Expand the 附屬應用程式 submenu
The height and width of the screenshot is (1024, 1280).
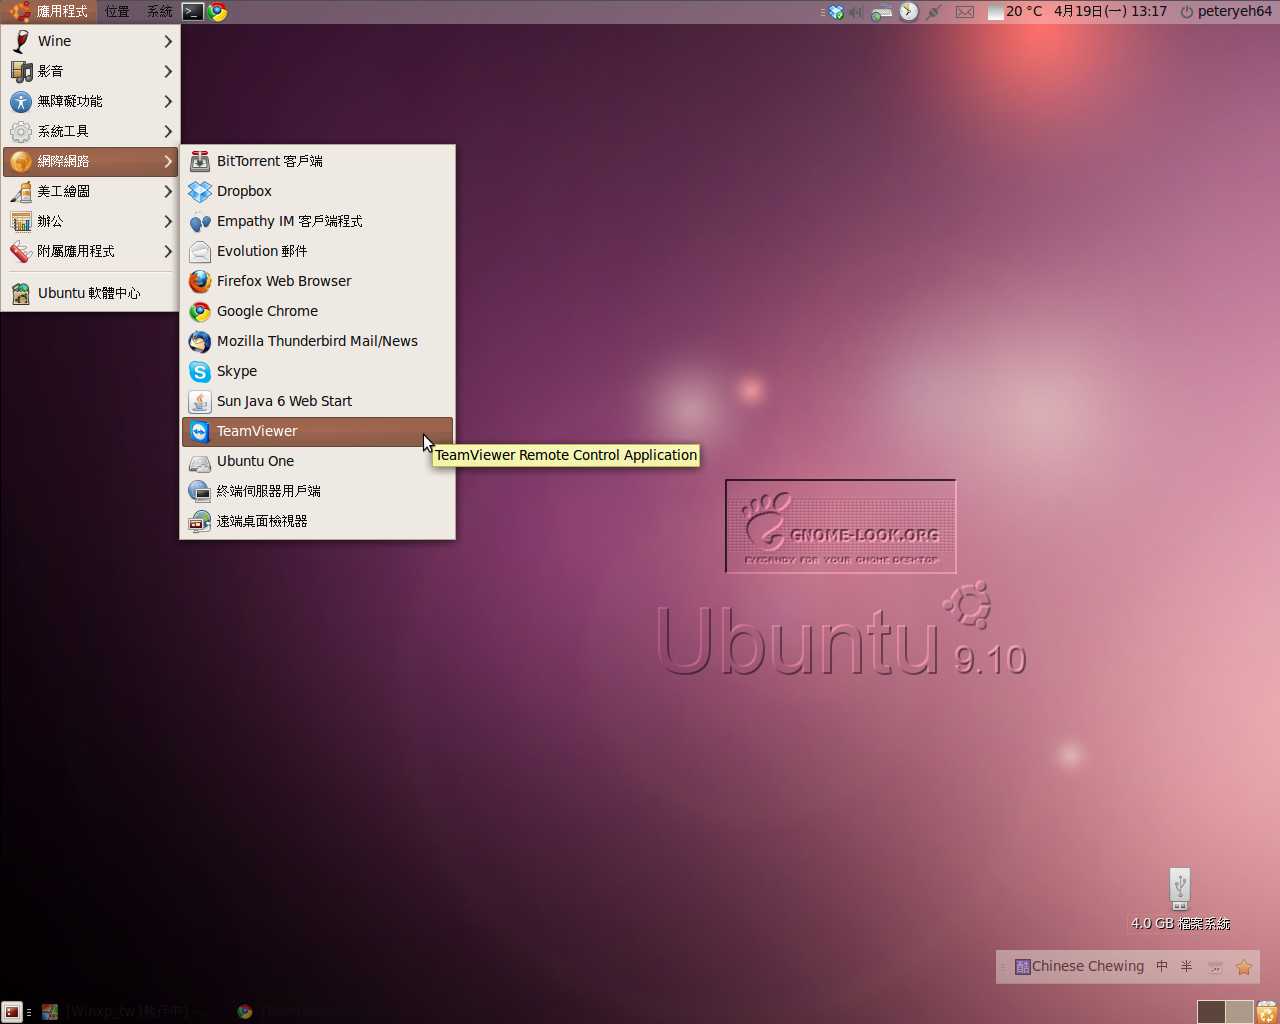click(x=90, y=251)
